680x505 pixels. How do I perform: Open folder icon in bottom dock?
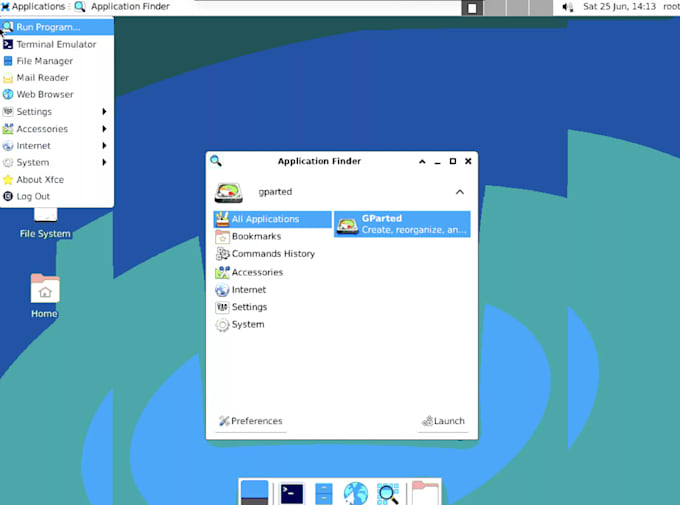425,493
